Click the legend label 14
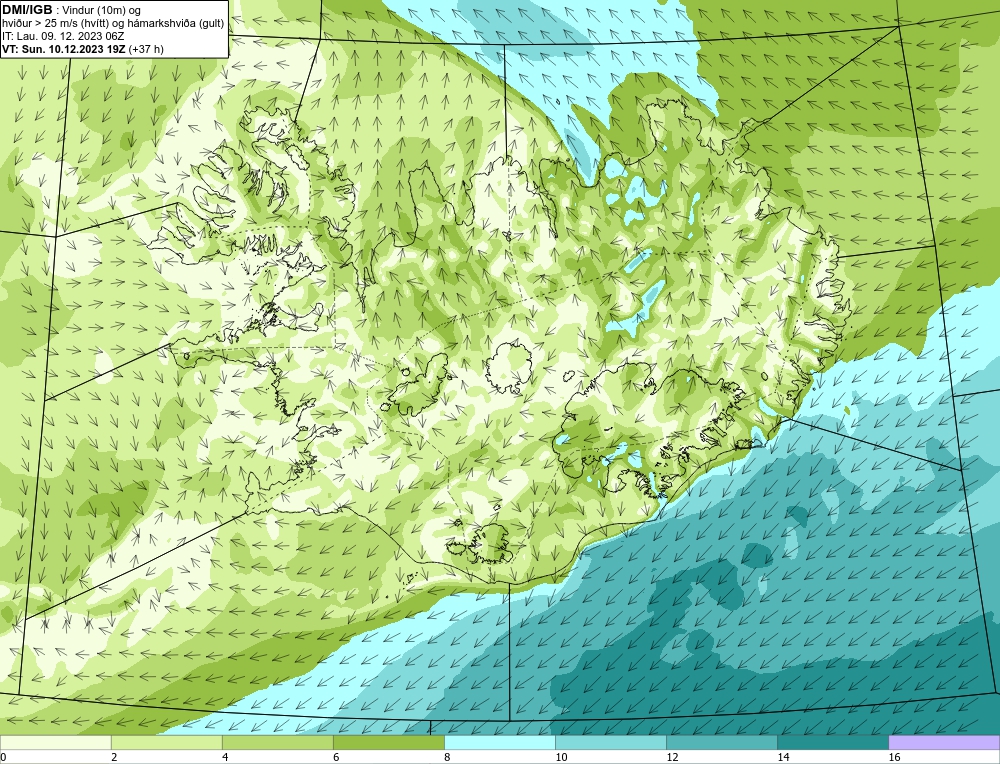The height and width of the screenshot is (764, 1000). [x=783, y=757]
